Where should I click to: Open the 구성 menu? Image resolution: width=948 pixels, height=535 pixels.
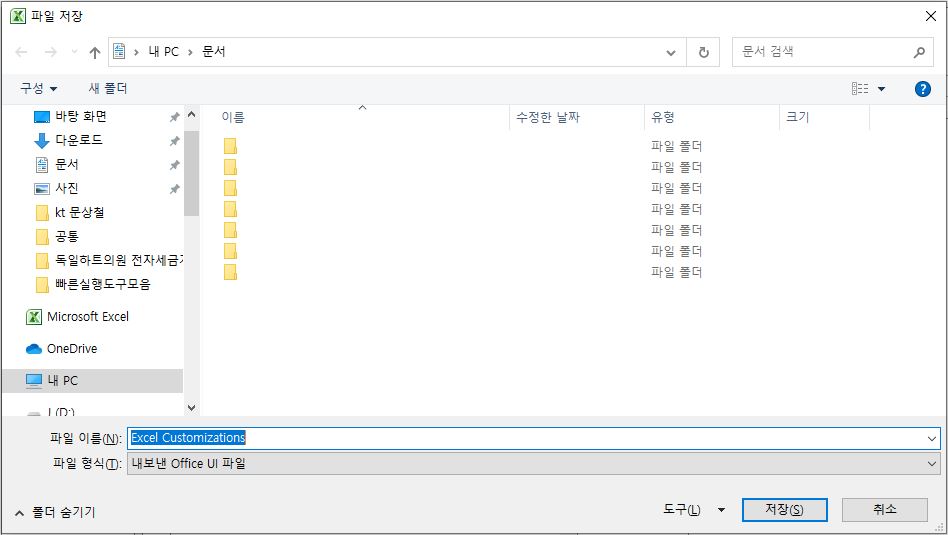[39, 88]
